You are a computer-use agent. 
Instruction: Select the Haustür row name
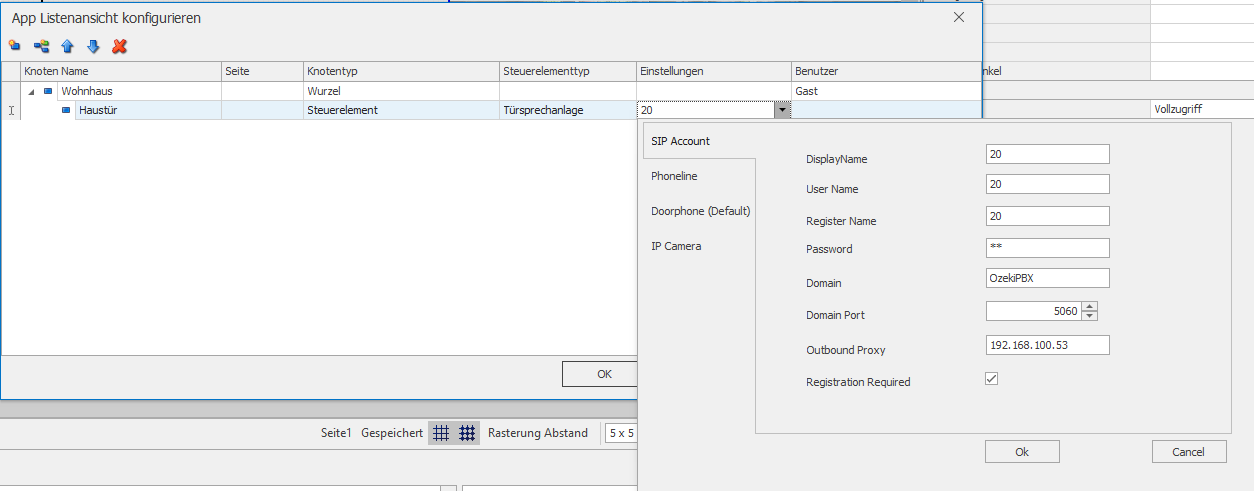click(98, 110)
